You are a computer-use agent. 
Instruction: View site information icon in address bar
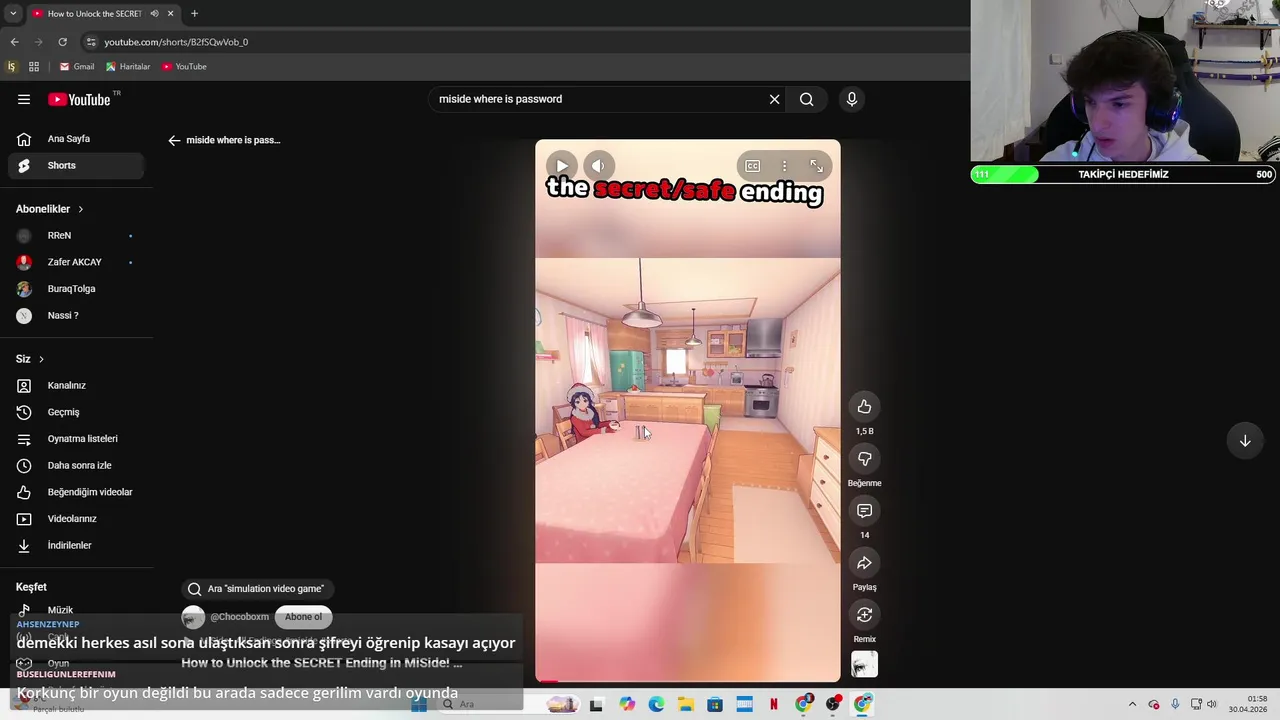(91, 42)
